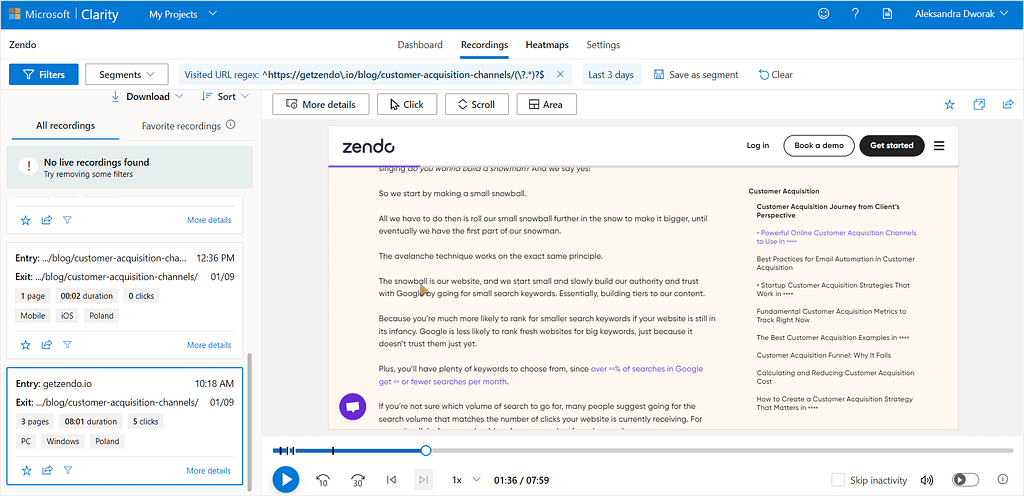
Task: Select the All recordings tab
Action: tap(65, 125)
